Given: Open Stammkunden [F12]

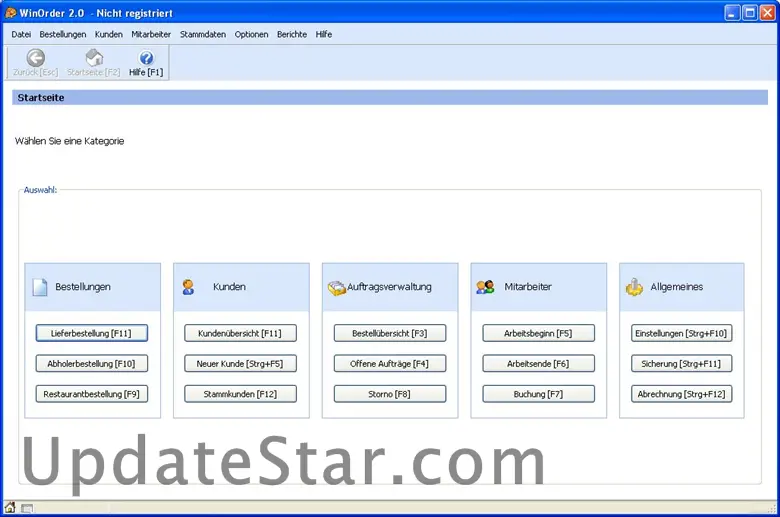Looking at the screenshot, I should point(240,394).
